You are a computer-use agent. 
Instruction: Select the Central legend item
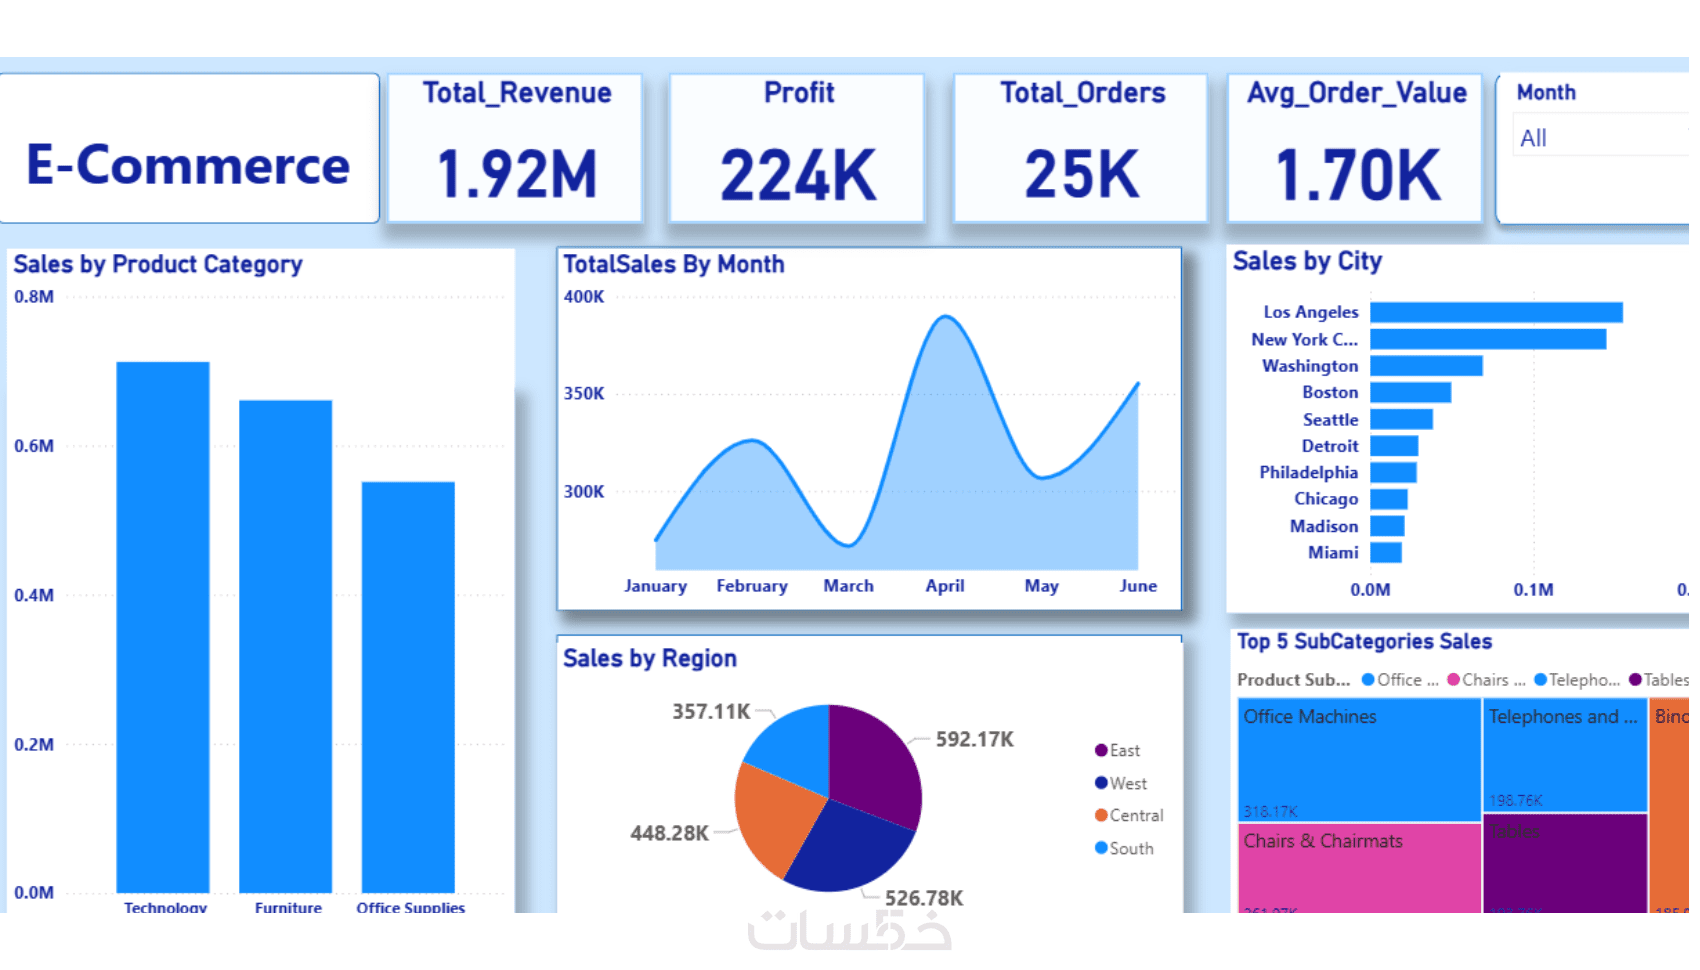1130,816
